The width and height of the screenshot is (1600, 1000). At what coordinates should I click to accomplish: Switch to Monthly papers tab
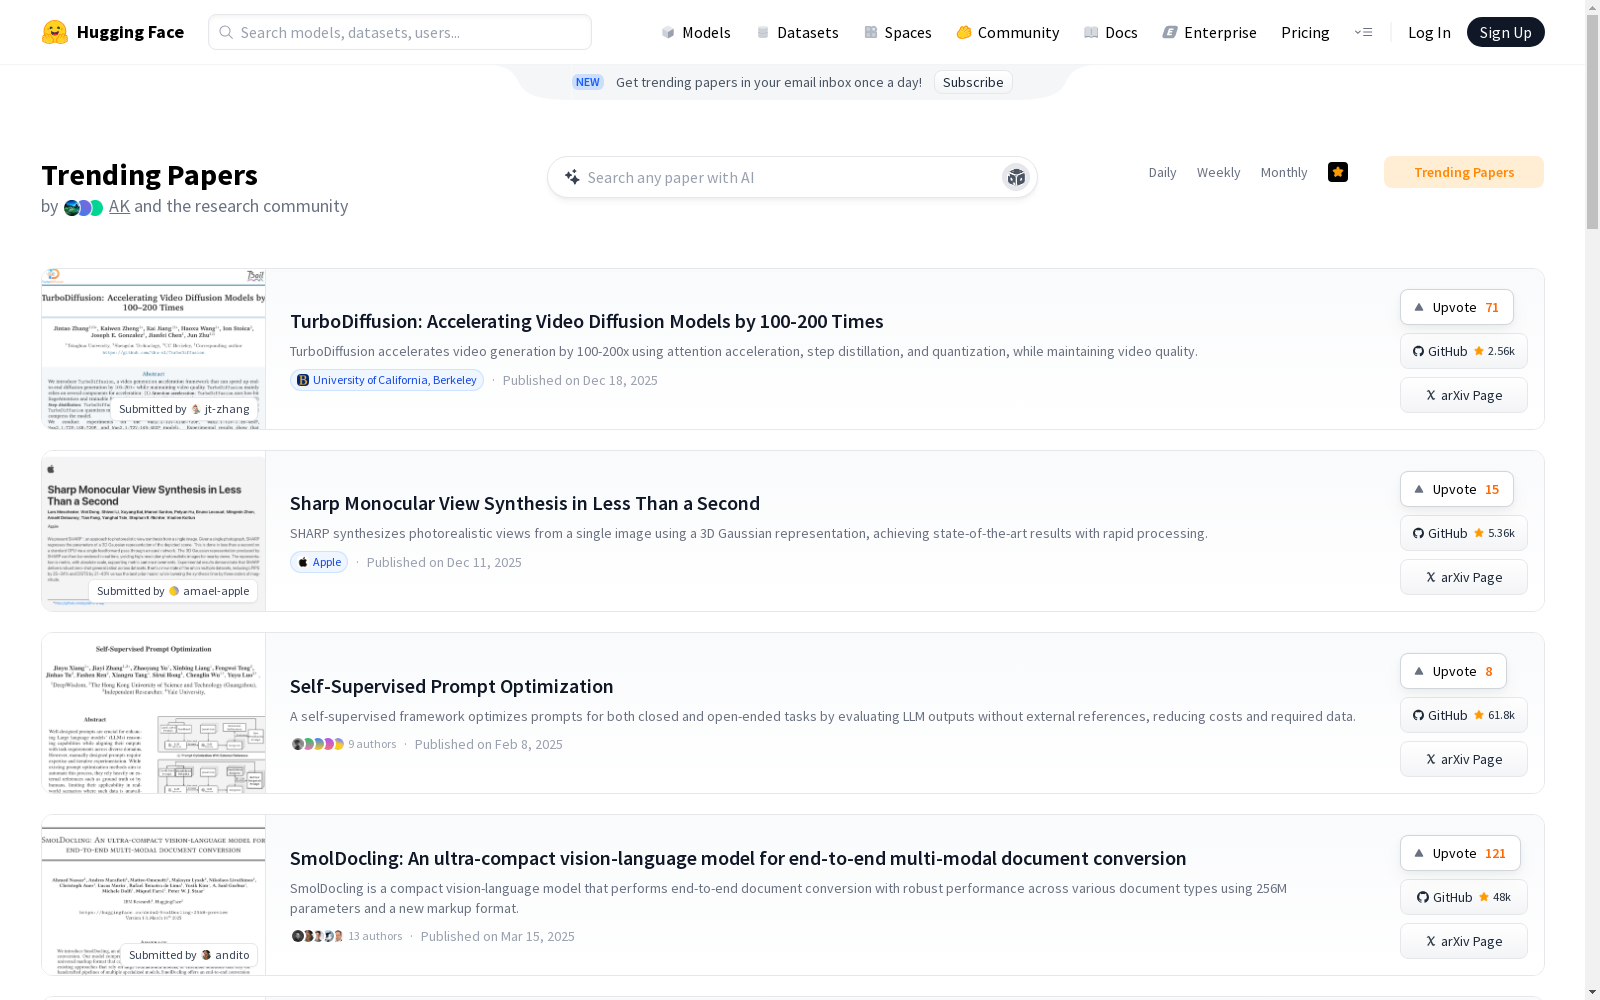1284,172
